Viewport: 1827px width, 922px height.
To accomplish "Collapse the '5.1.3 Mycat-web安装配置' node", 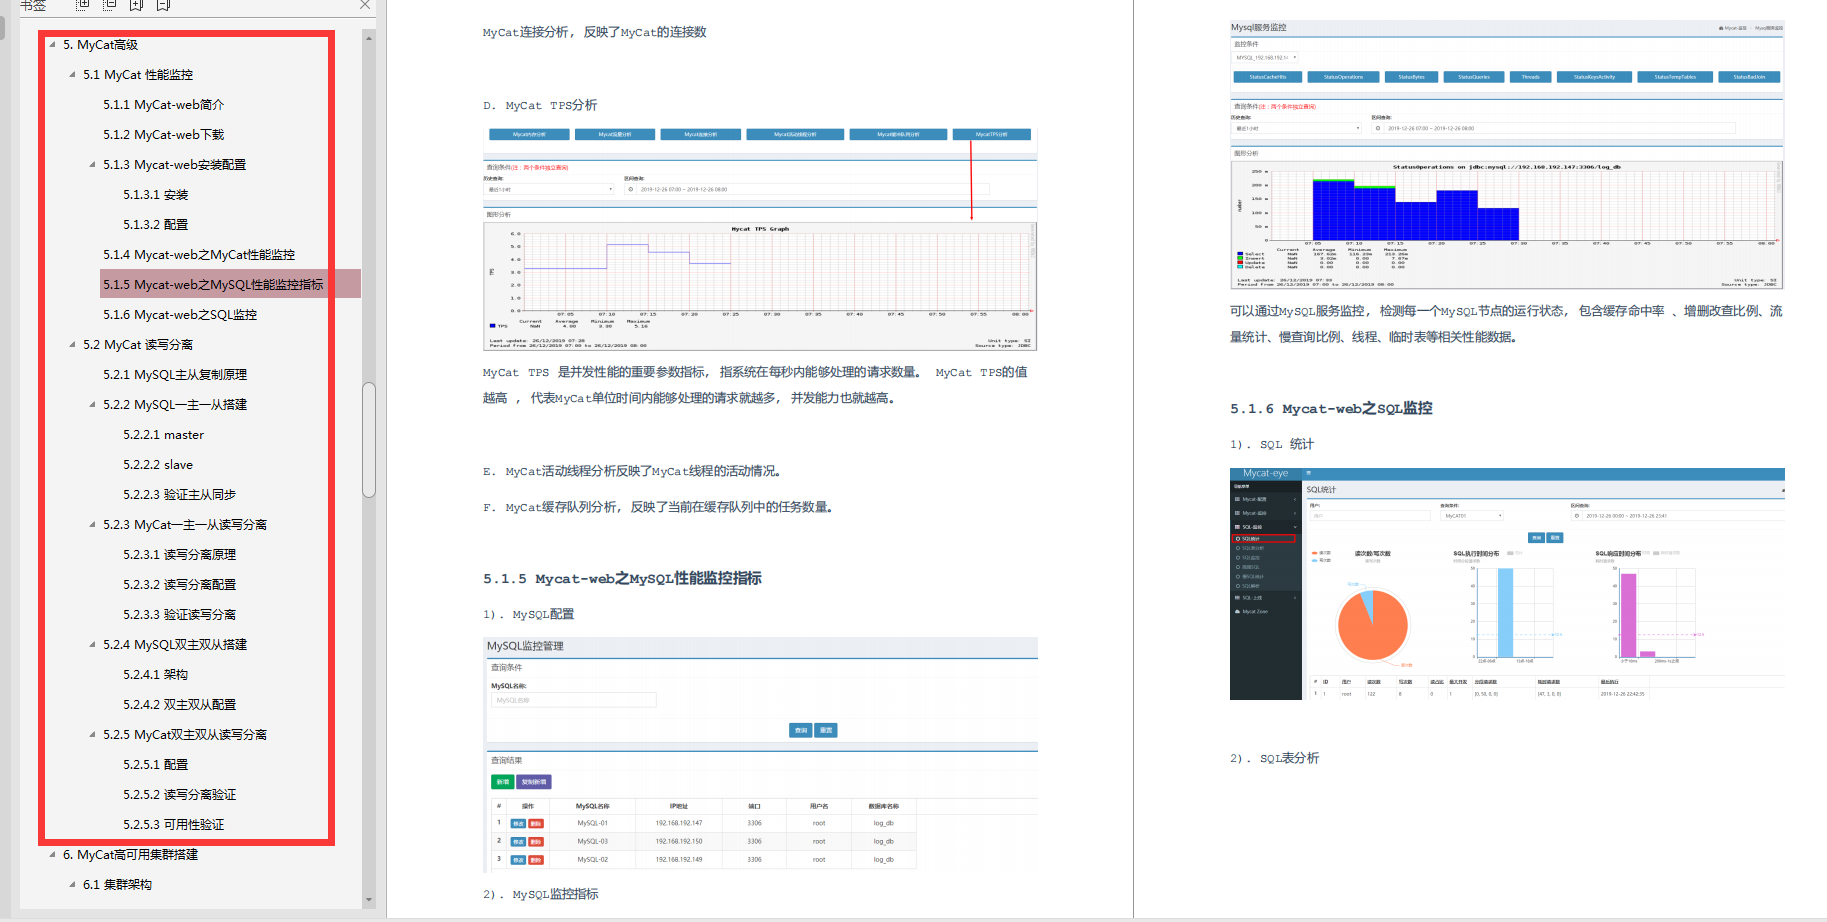I will coord(92,165).
